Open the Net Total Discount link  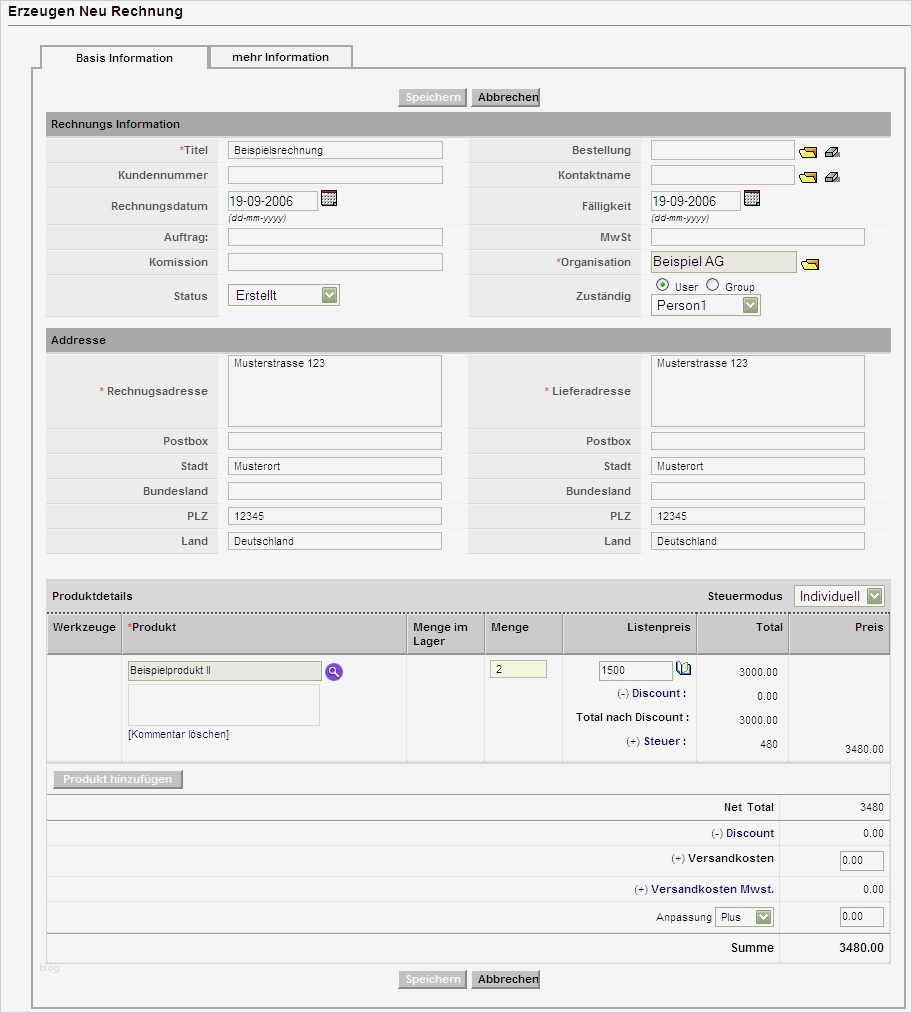pos(750,833)
